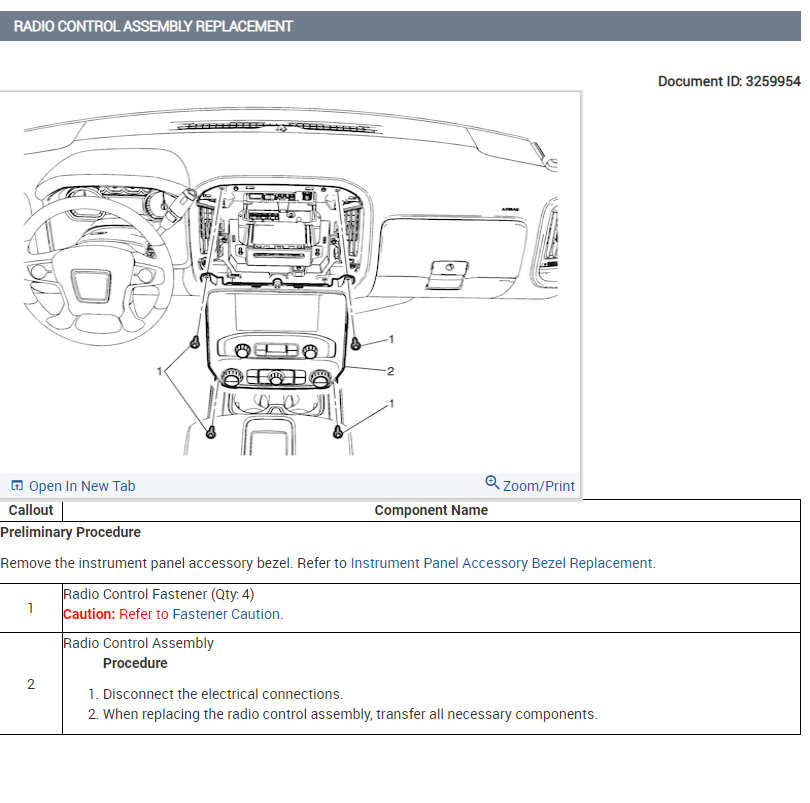Screen dimensions: 810x803
Task: Open Instrument Panel Accessory Bezel Replacement link
Action: pyautogui.click(x=501, y=563)
